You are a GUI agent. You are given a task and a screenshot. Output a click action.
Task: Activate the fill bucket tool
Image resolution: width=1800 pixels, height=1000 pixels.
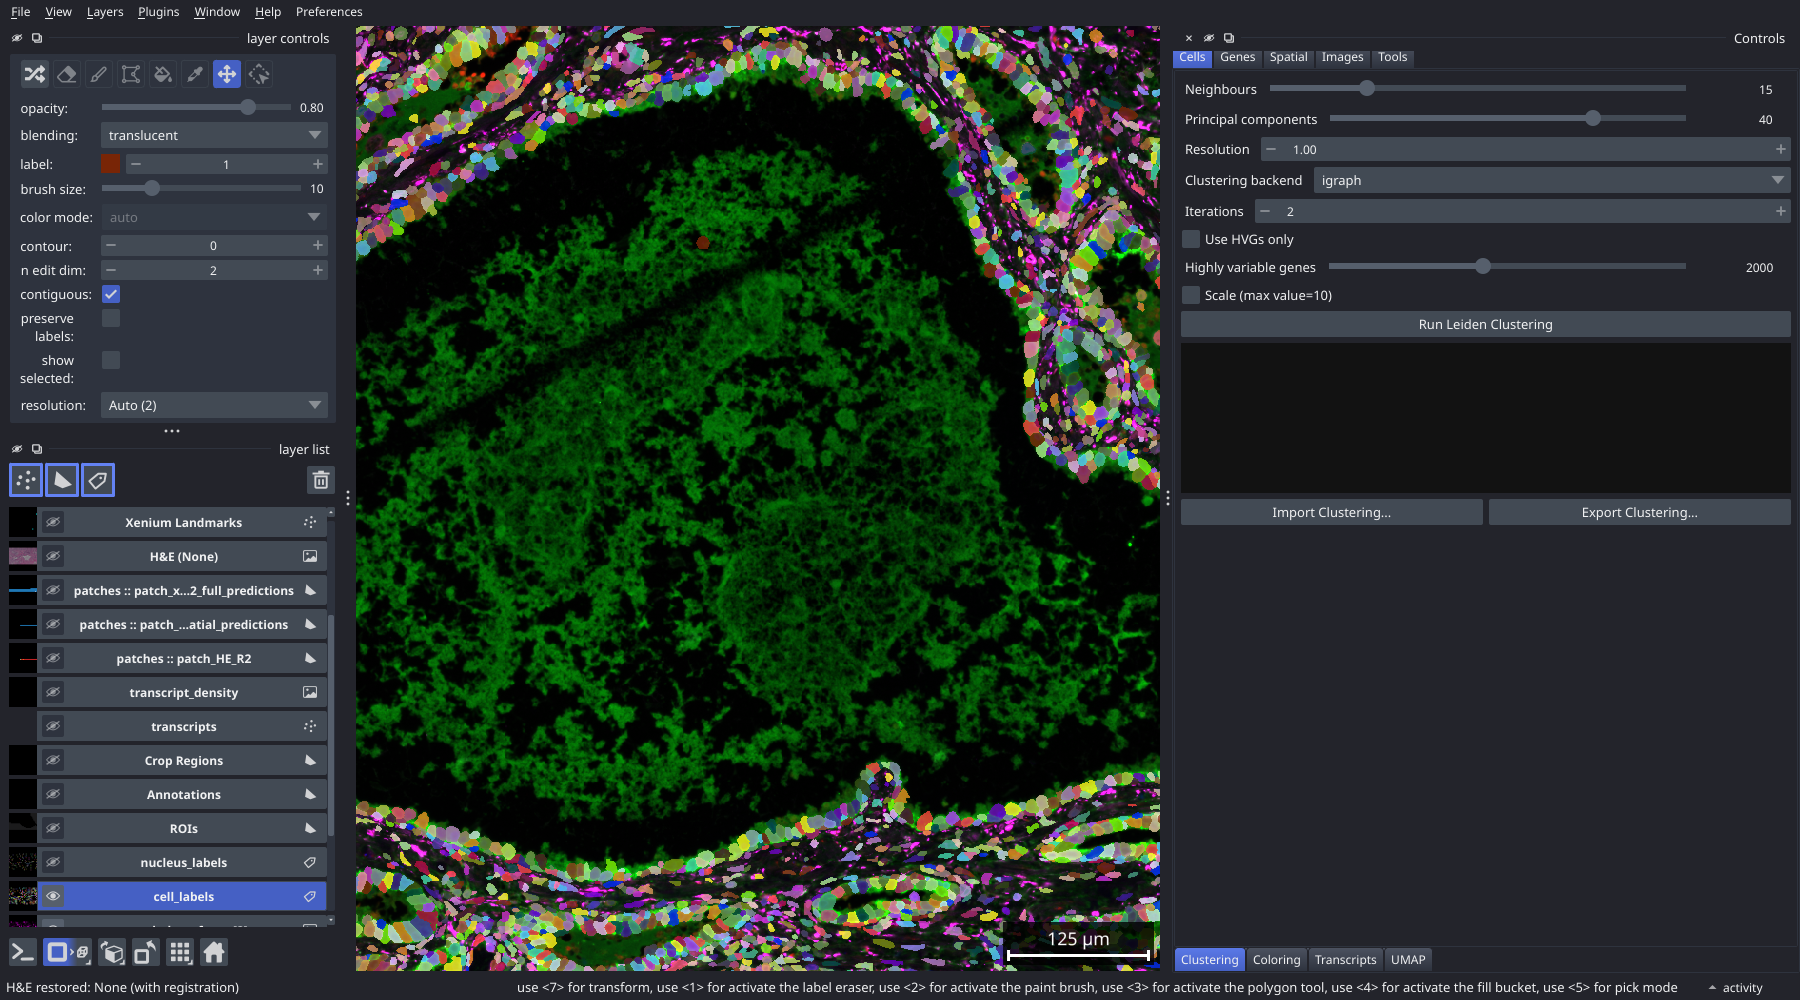pyautogui.click(x=163, y=74)
